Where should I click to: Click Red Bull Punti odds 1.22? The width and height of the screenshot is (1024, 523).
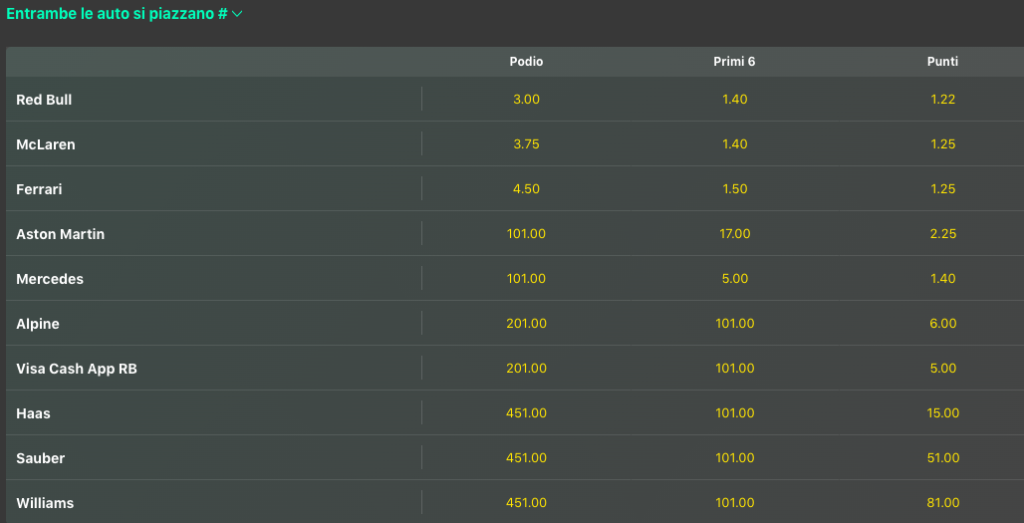[x=942, y=99]
